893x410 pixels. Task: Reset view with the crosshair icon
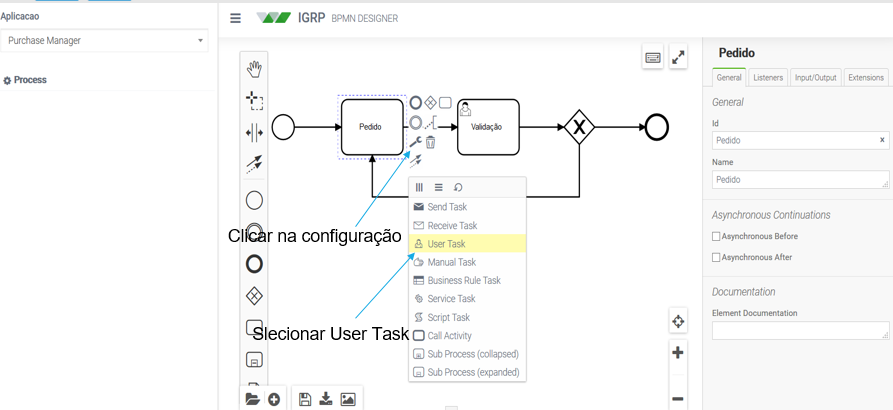[678, 322]
